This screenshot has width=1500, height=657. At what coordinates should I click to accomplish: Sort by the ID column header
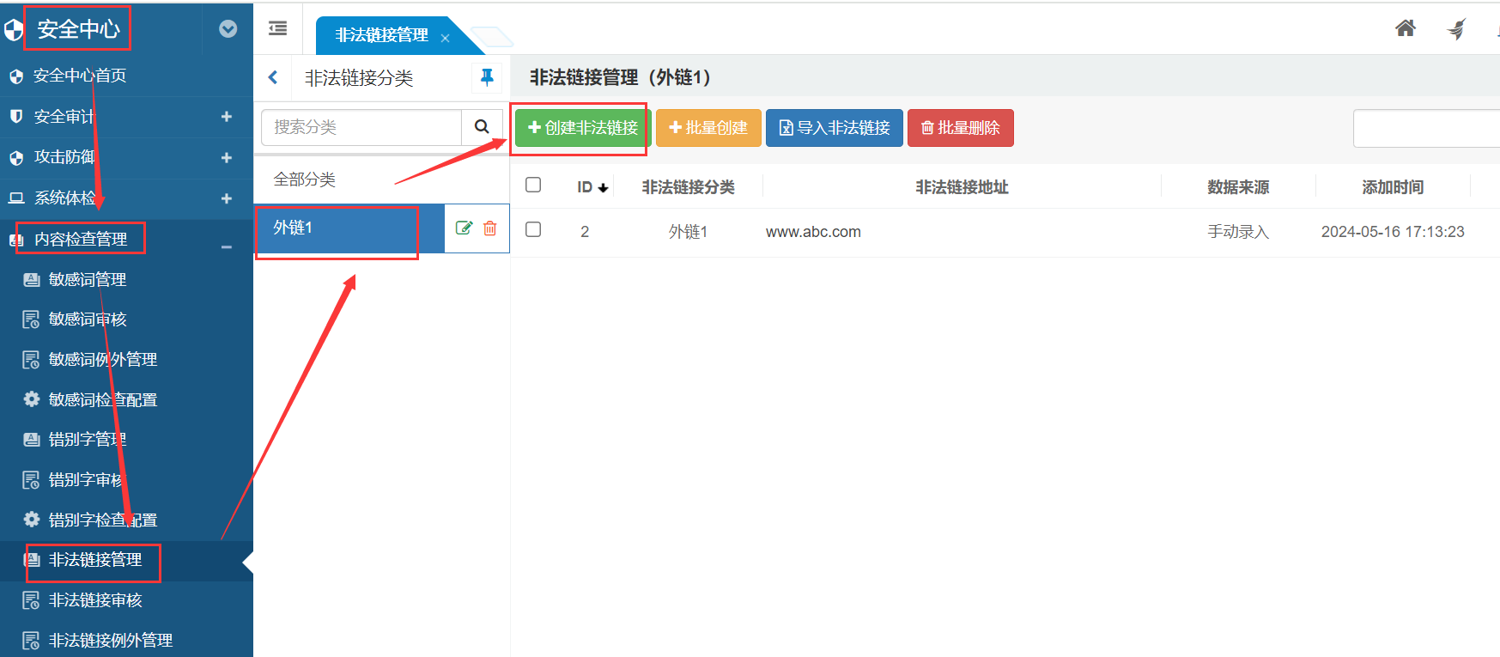tap(592, 187)
